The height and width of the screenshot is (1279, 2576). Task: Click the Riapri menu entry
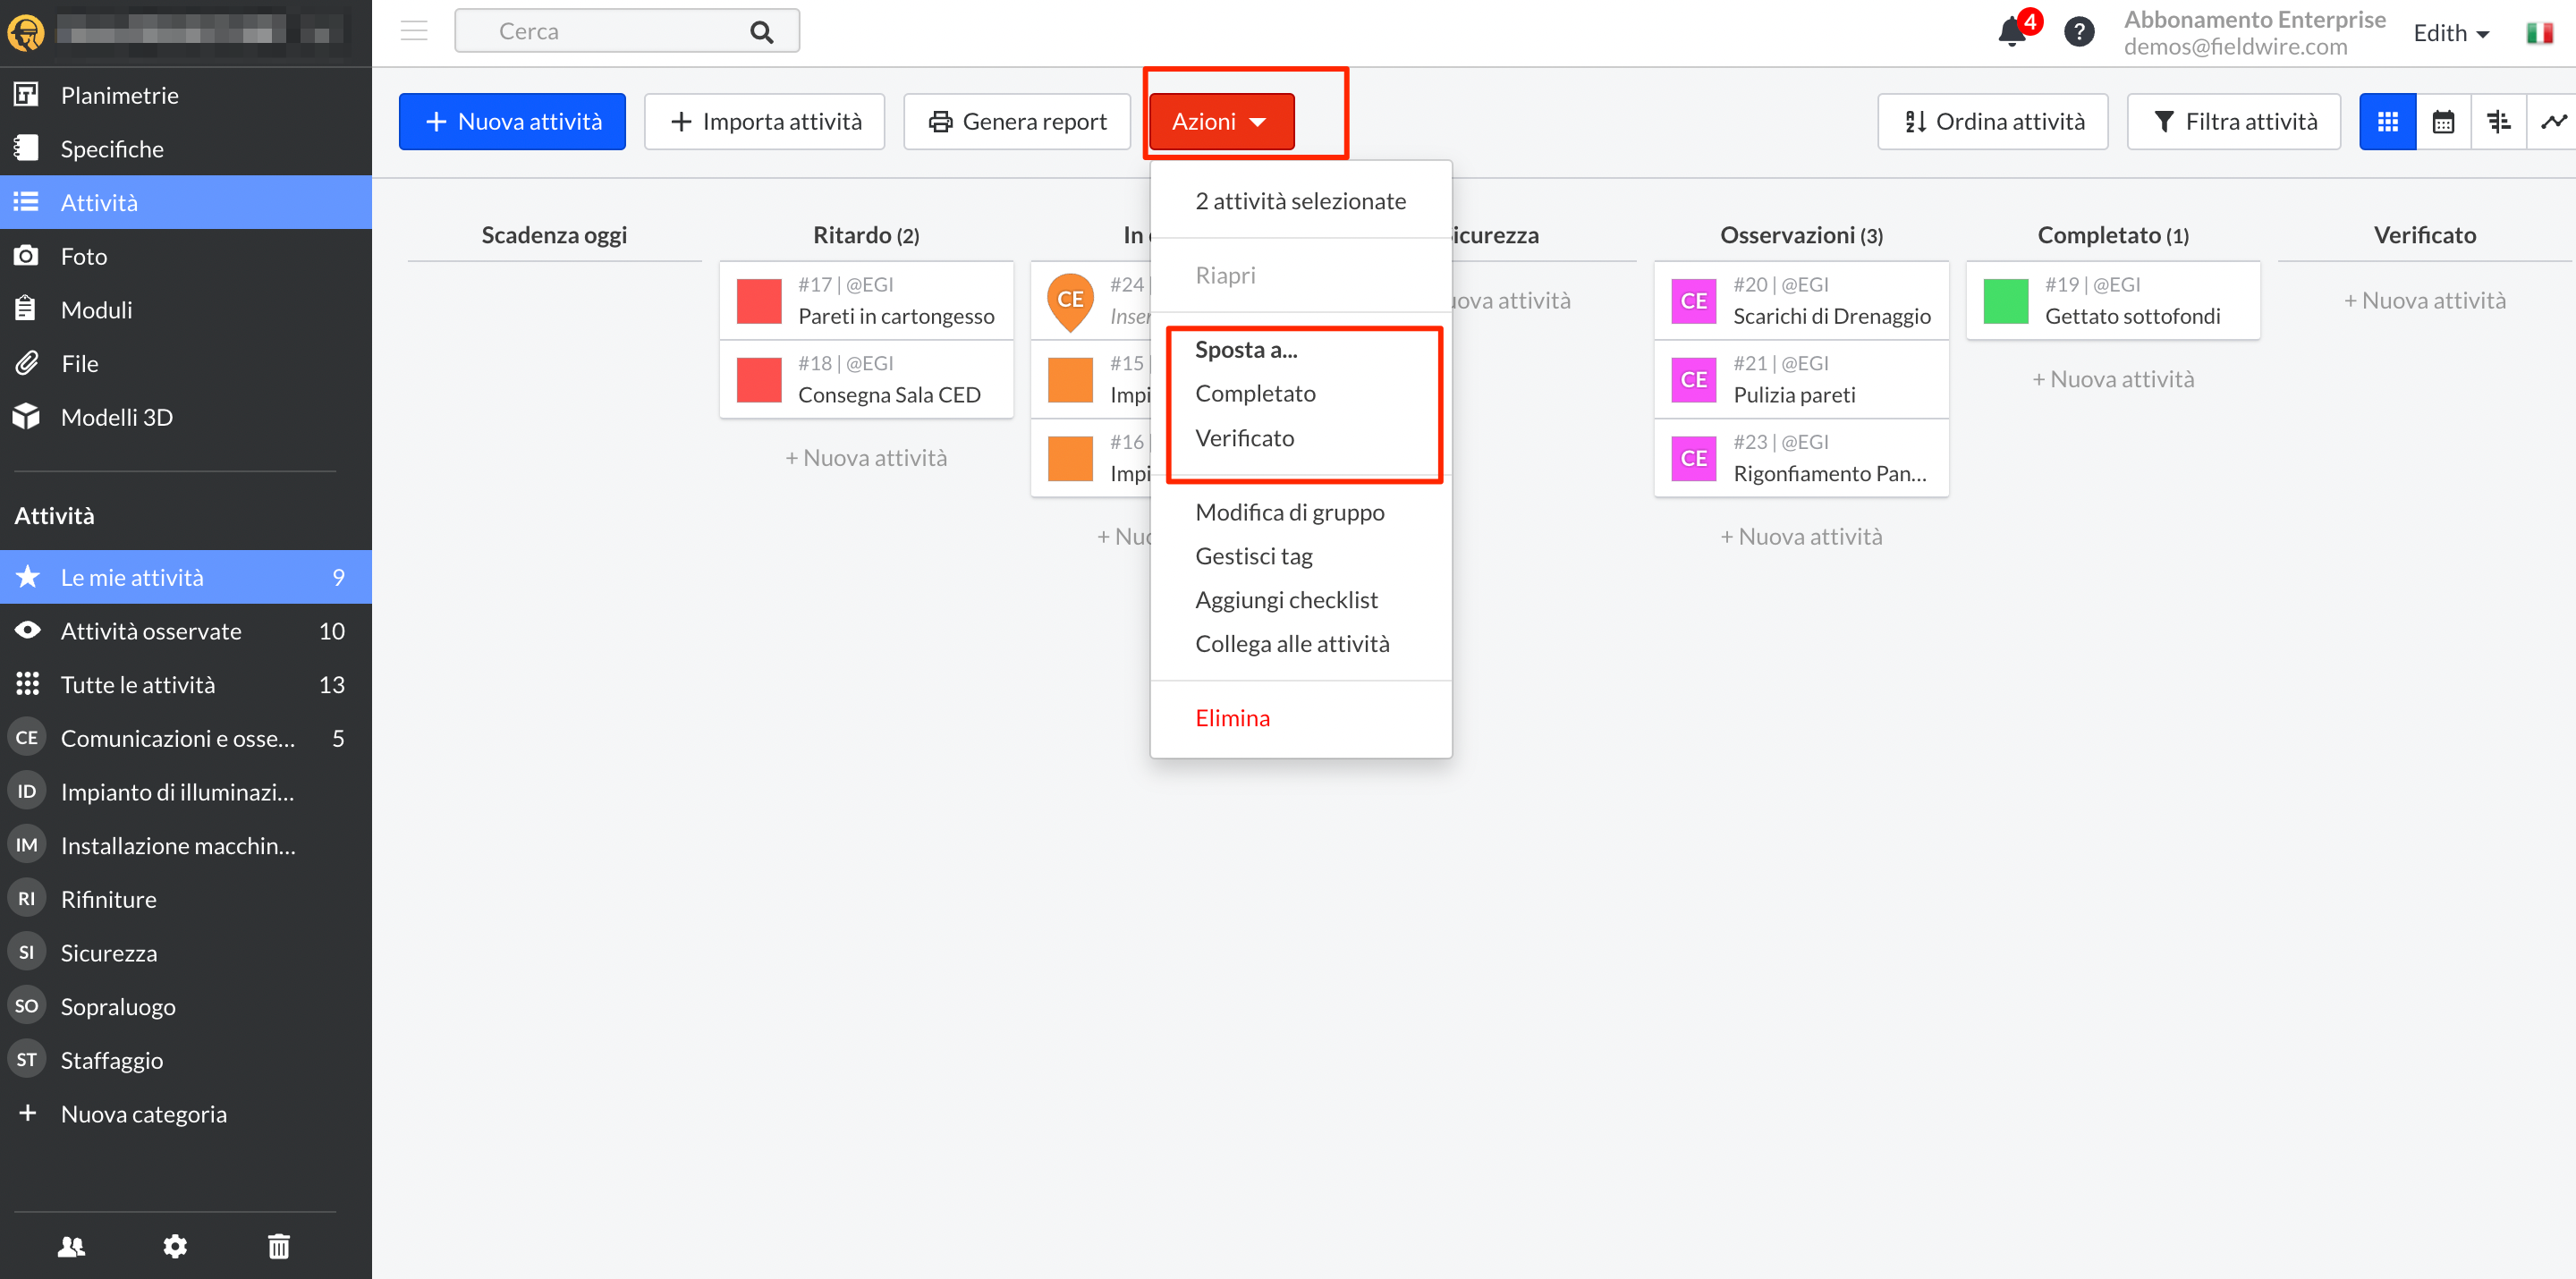click(1300, 275)
